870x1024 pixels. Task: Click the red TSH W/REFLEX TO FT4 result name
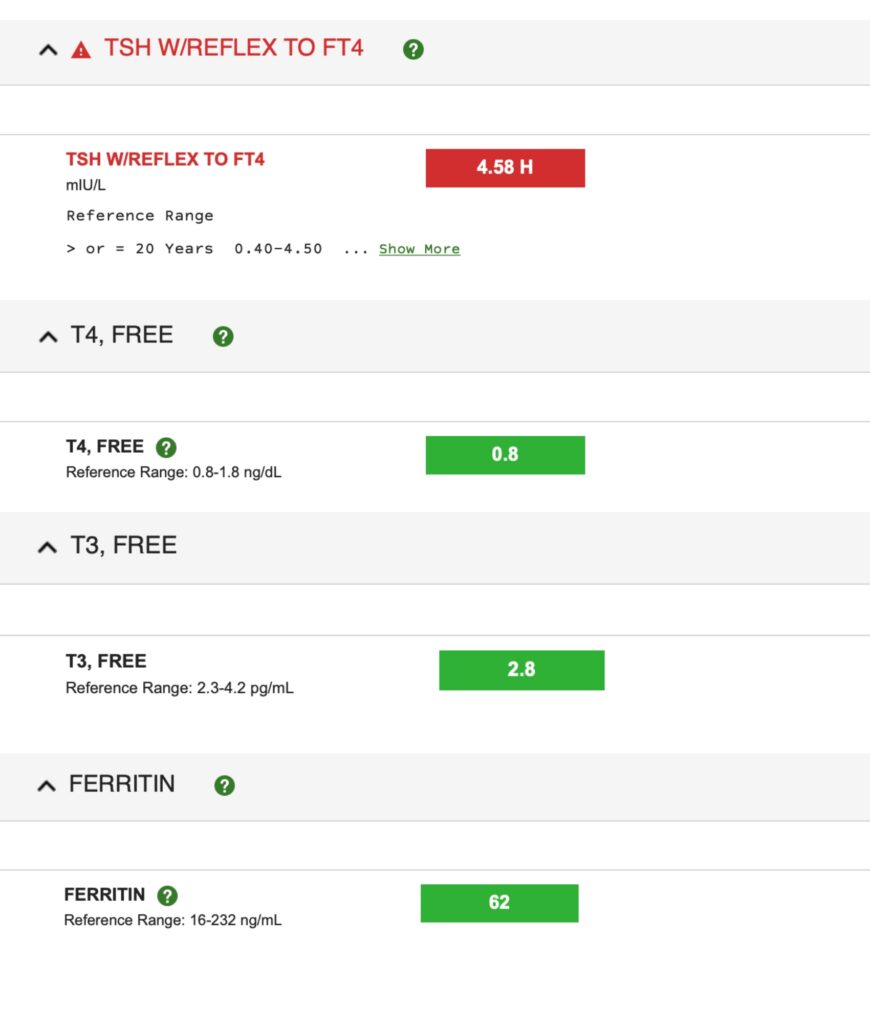tap(165, 159)
